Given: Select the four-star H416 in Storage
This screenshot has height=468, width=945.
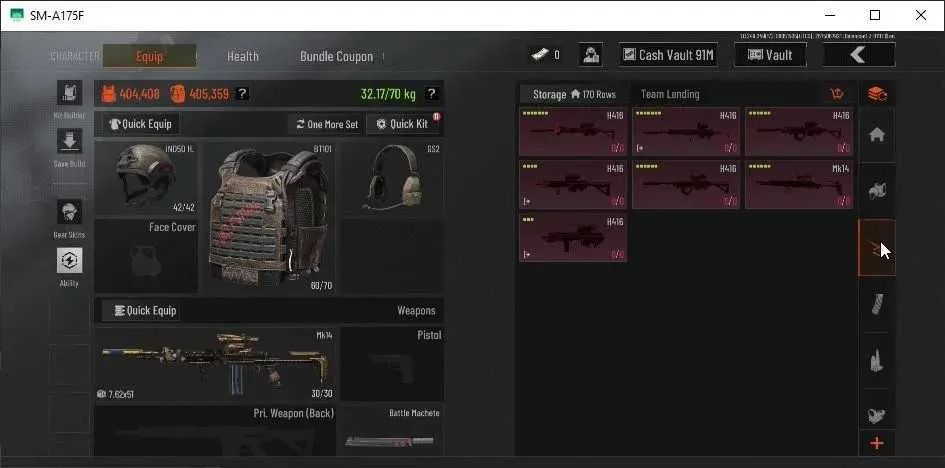Looking at the screenshot, I should pyautogui.click(x=573, y=185).
